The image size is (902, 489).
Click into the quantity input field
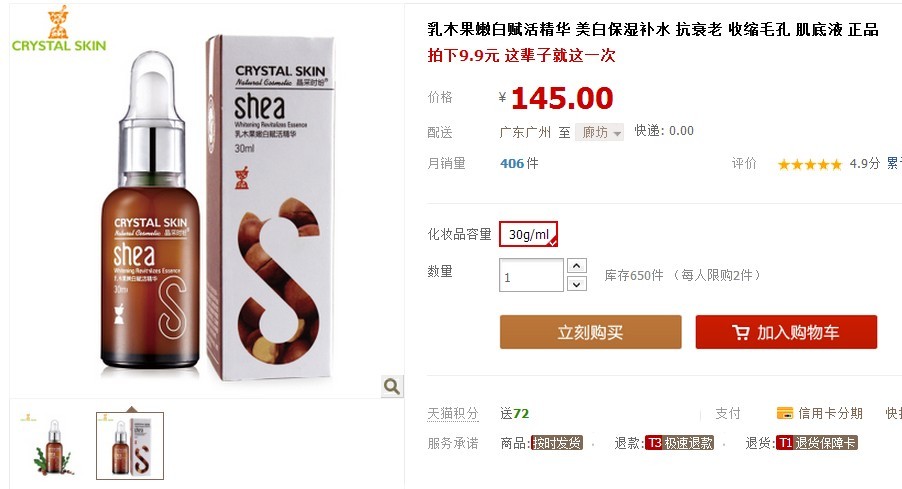tap(531, 276)
